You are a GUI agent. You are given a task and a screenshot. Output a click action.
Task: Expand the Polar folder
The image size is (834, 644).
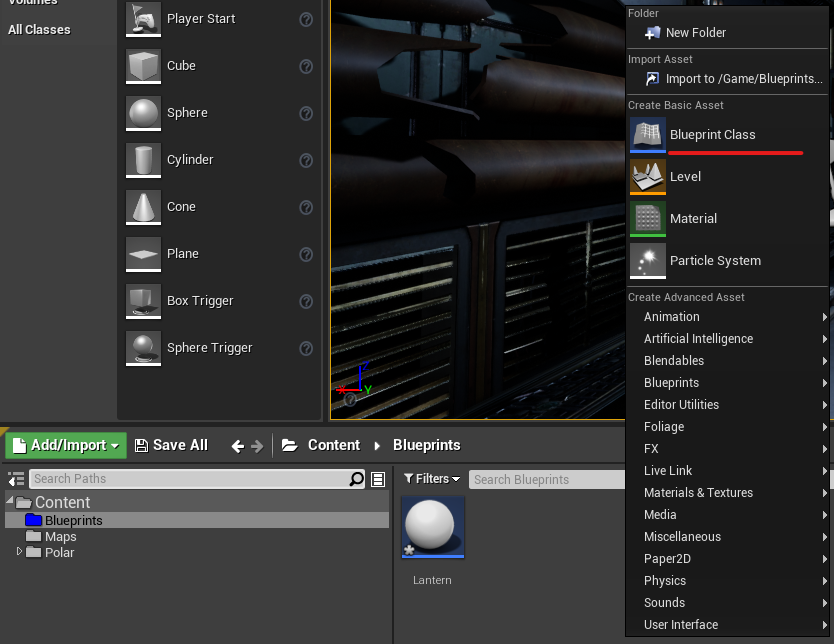(x=19, y=551)
